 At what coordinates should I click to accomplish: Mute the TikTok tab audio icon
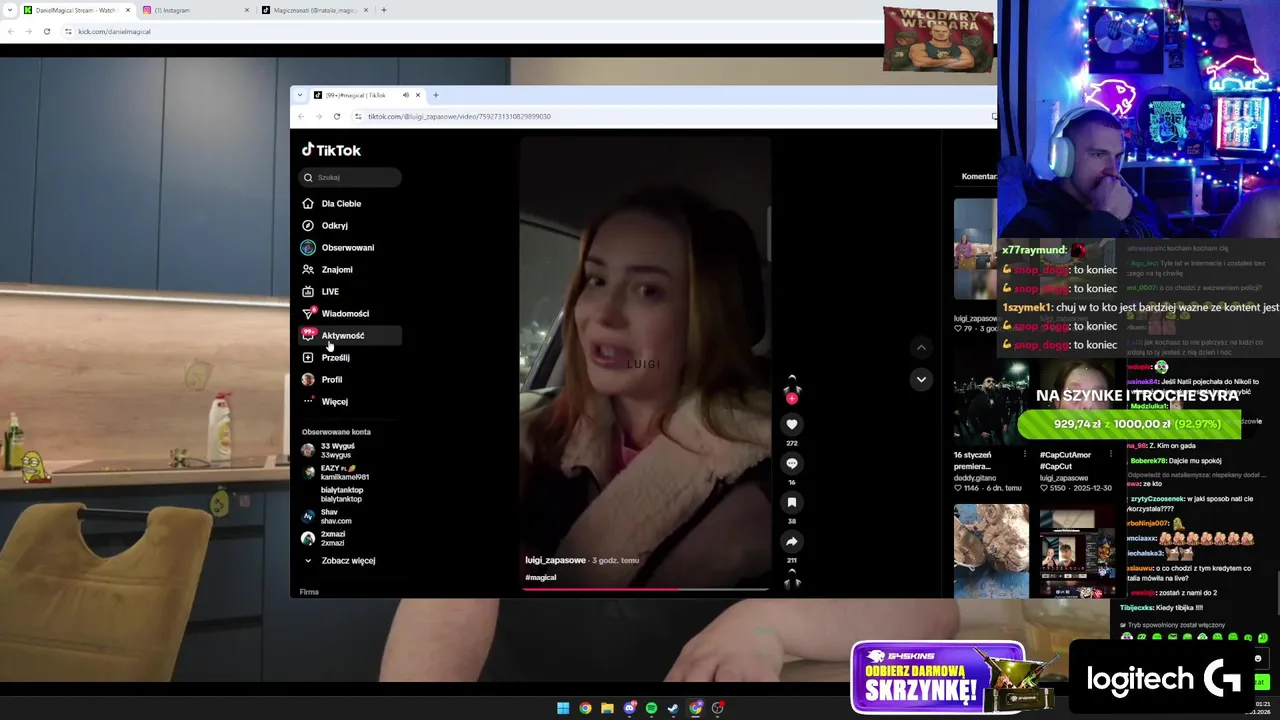point(405,95)
